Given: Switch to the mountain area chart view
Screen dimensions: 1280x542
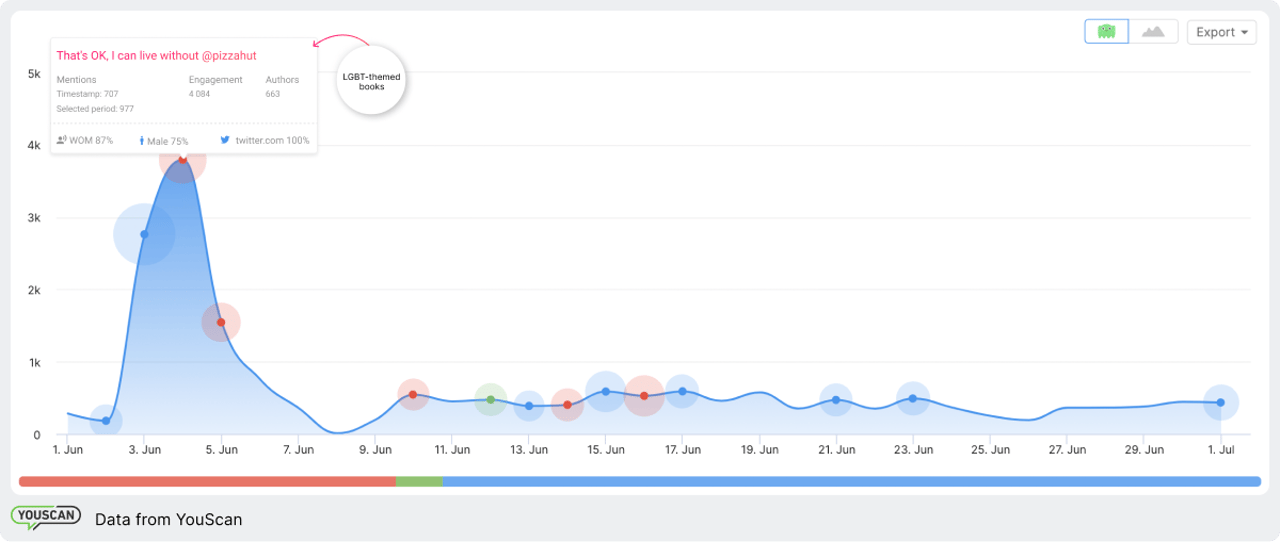Looking at the screenshot, I should (x=1153, y=32).
